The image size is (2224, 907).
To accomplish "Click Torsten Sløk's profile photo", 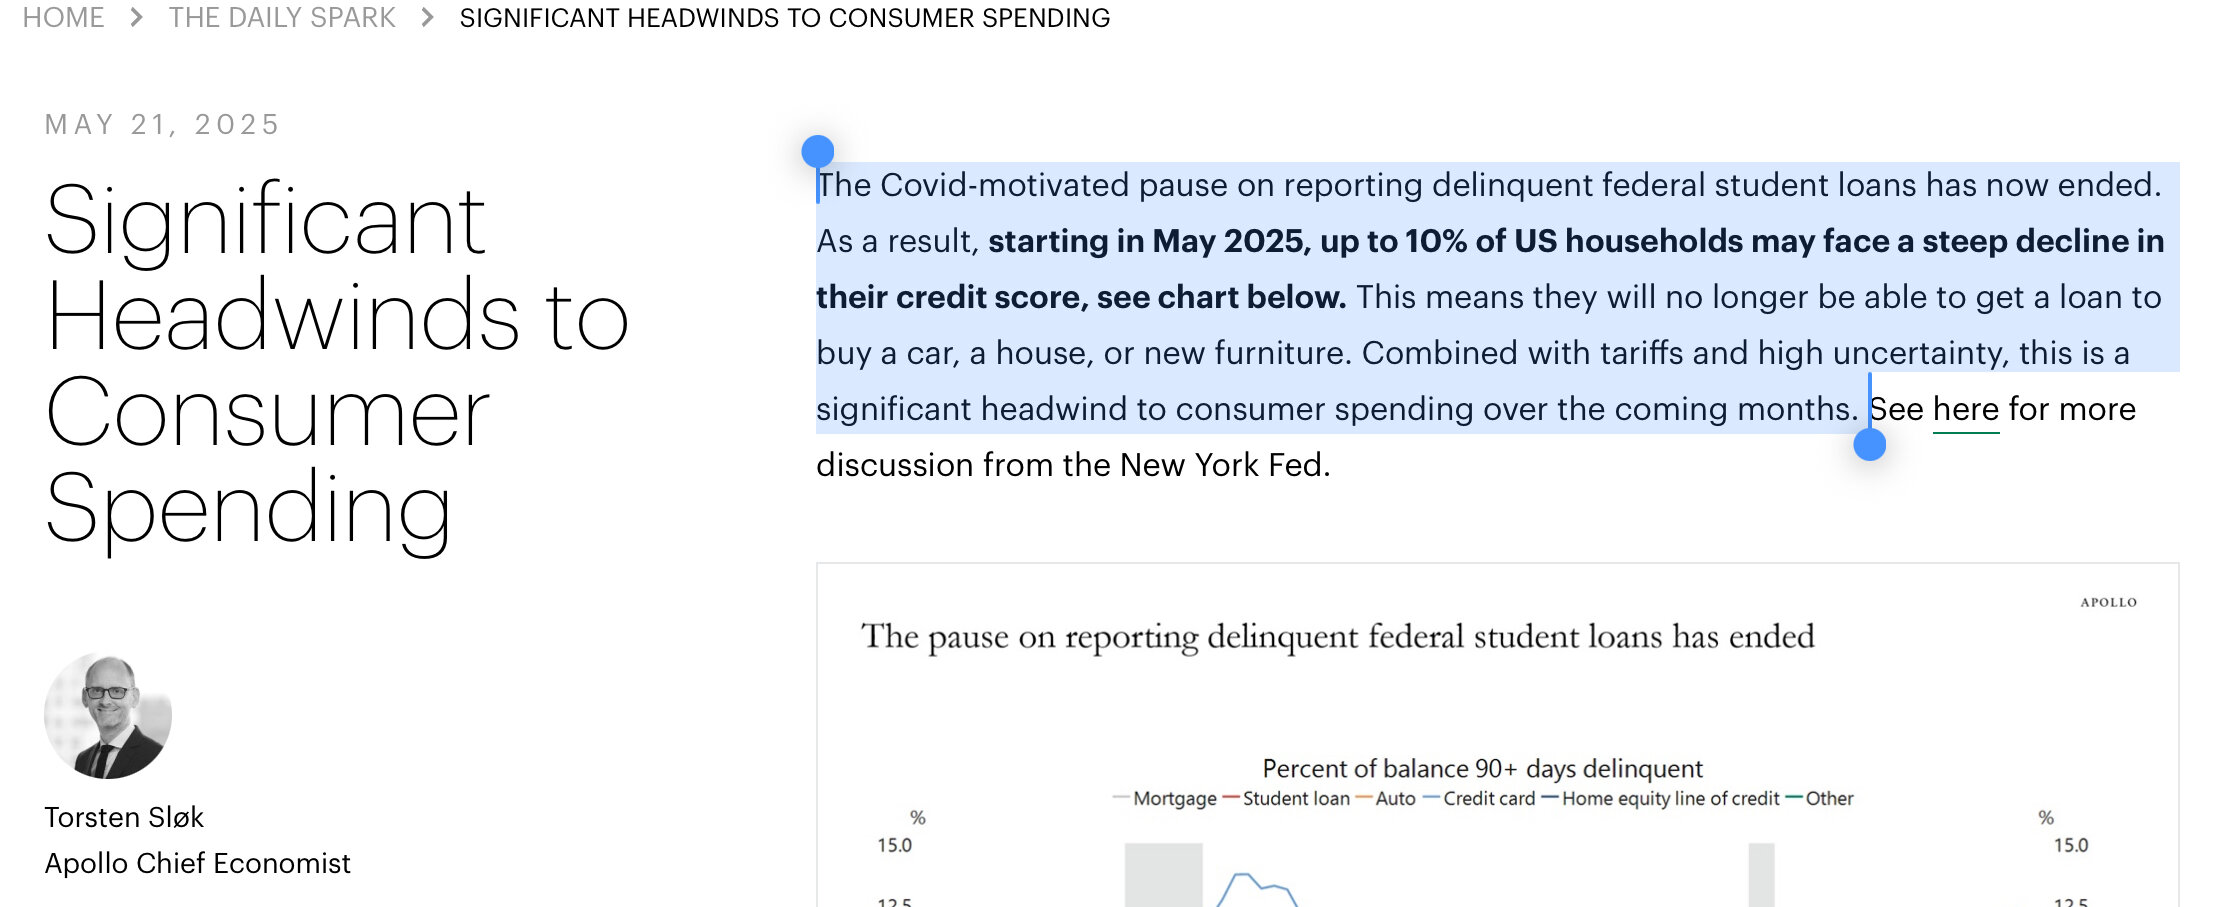I will click(108, 715).
